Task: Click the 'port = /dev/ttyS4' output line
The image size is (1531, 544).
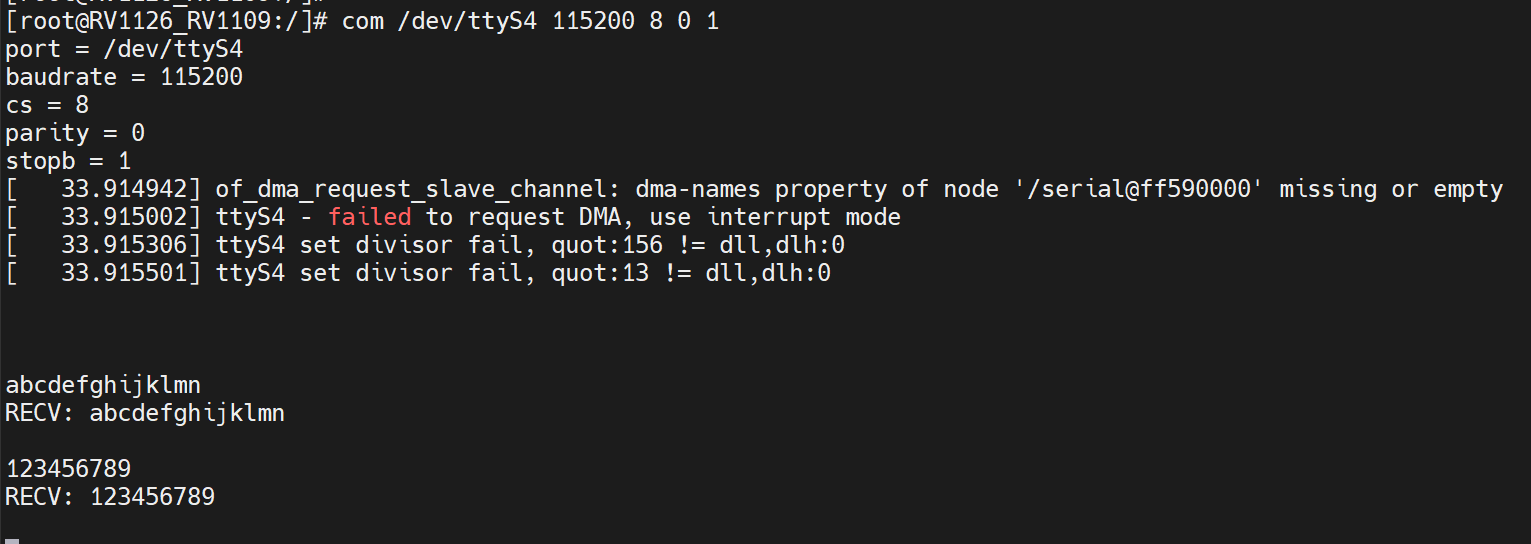Action: [124, 49]
